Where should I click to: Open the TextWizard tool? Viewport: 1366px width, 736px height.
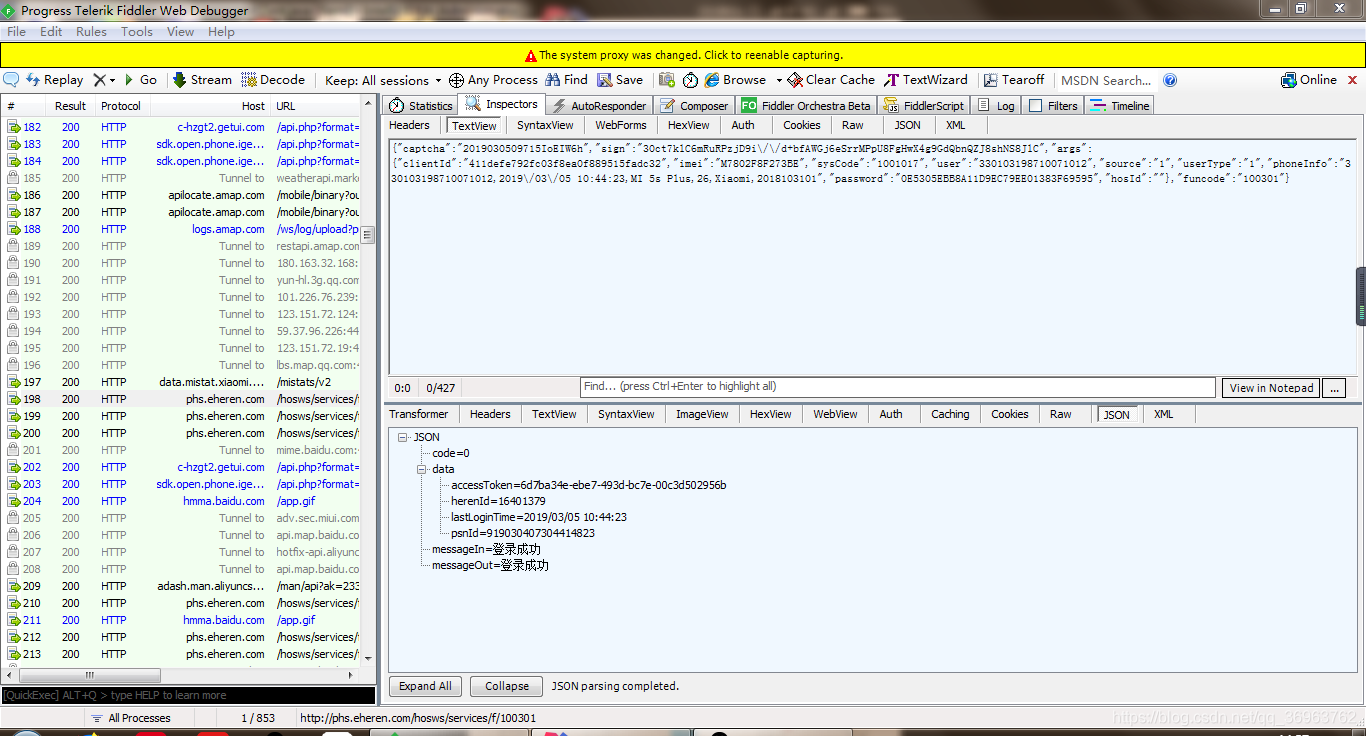click(x=926, y=80)
